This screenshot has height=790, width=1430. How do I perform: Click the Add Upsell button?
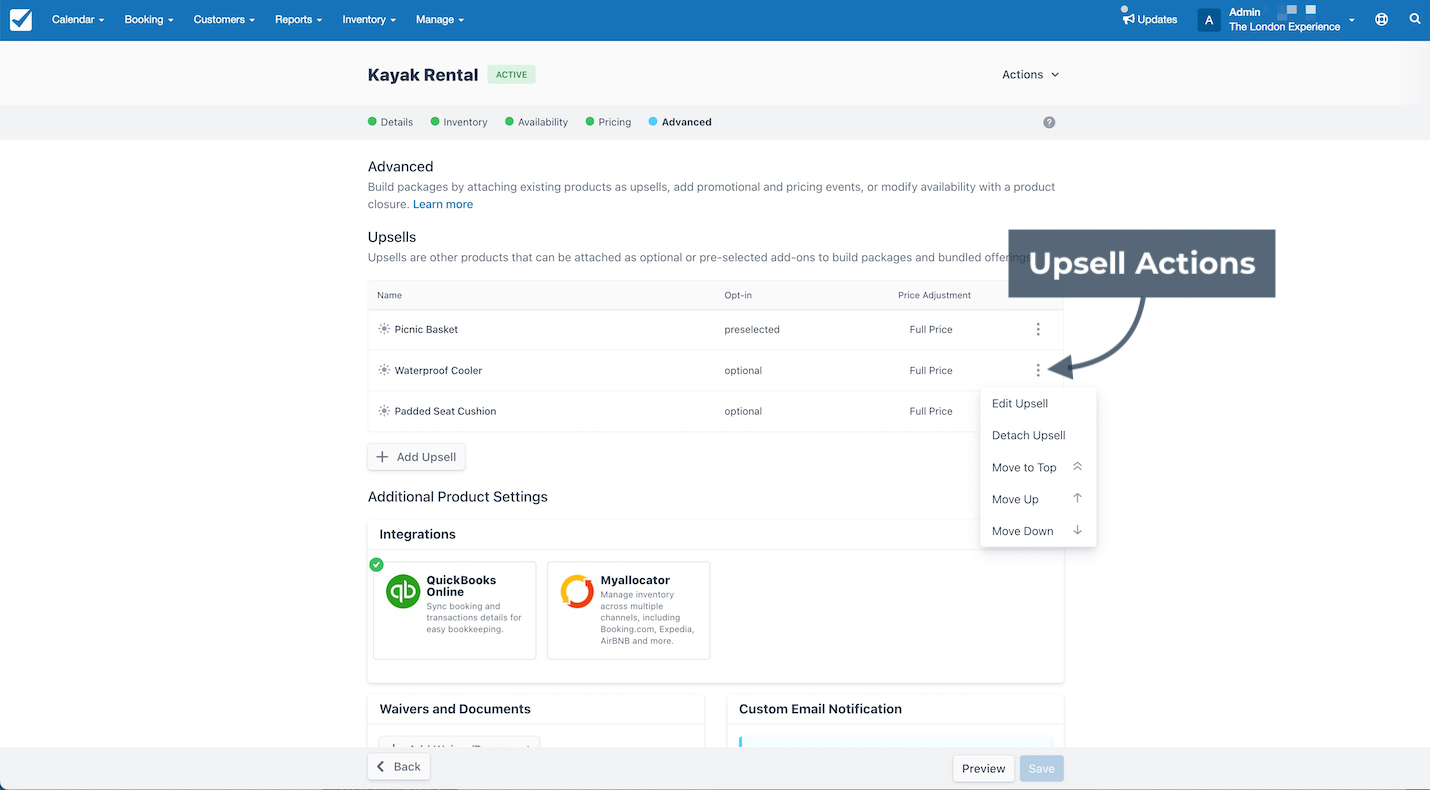click(416, 457)
